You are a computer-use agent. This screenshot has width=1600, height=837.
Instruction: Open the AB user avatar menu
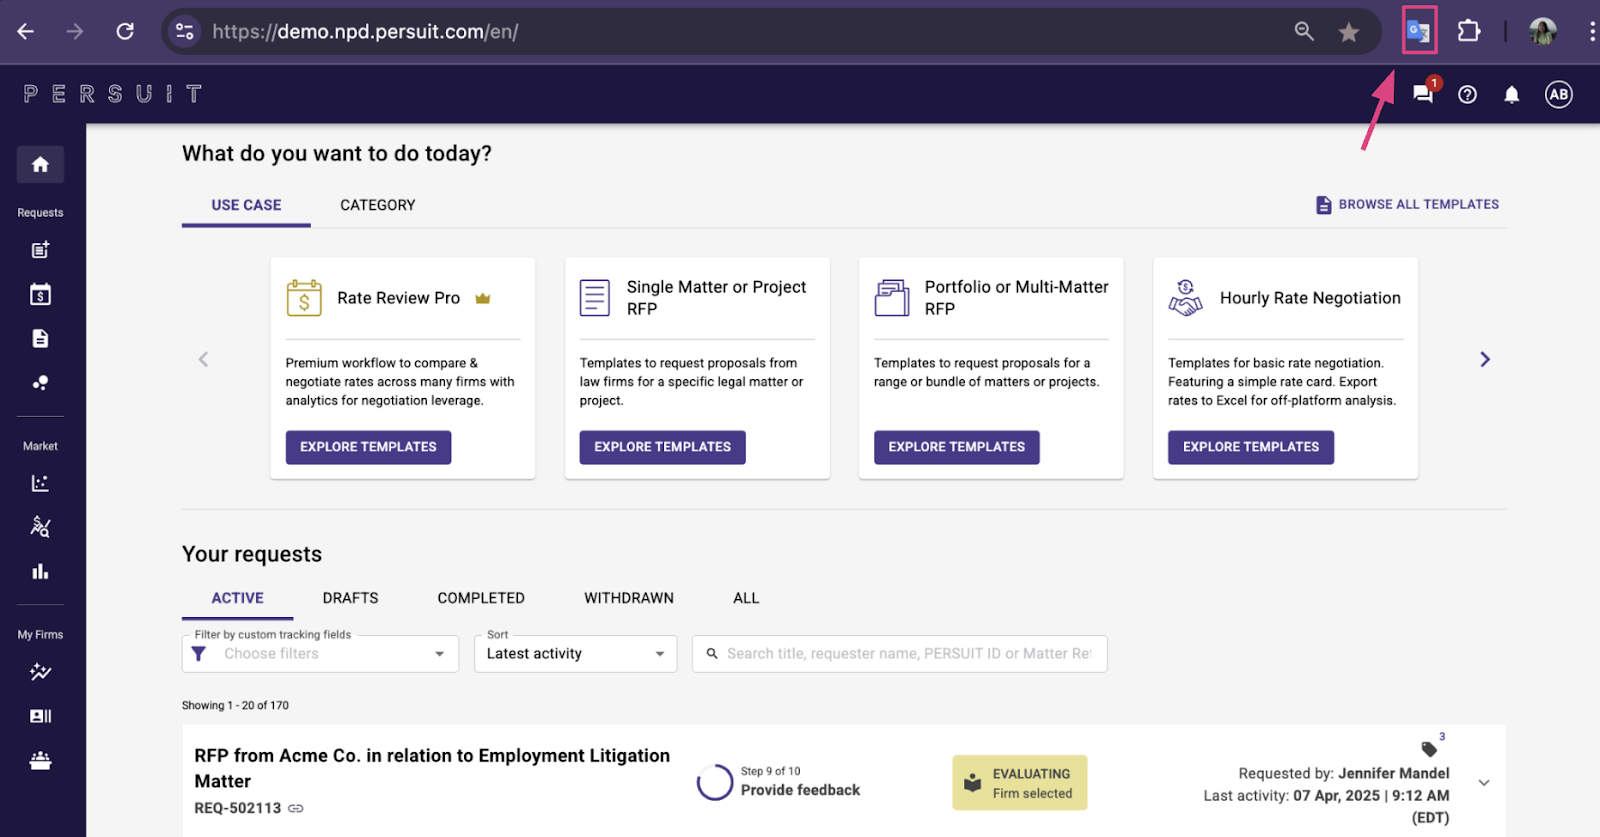[x=1558, y=94]
